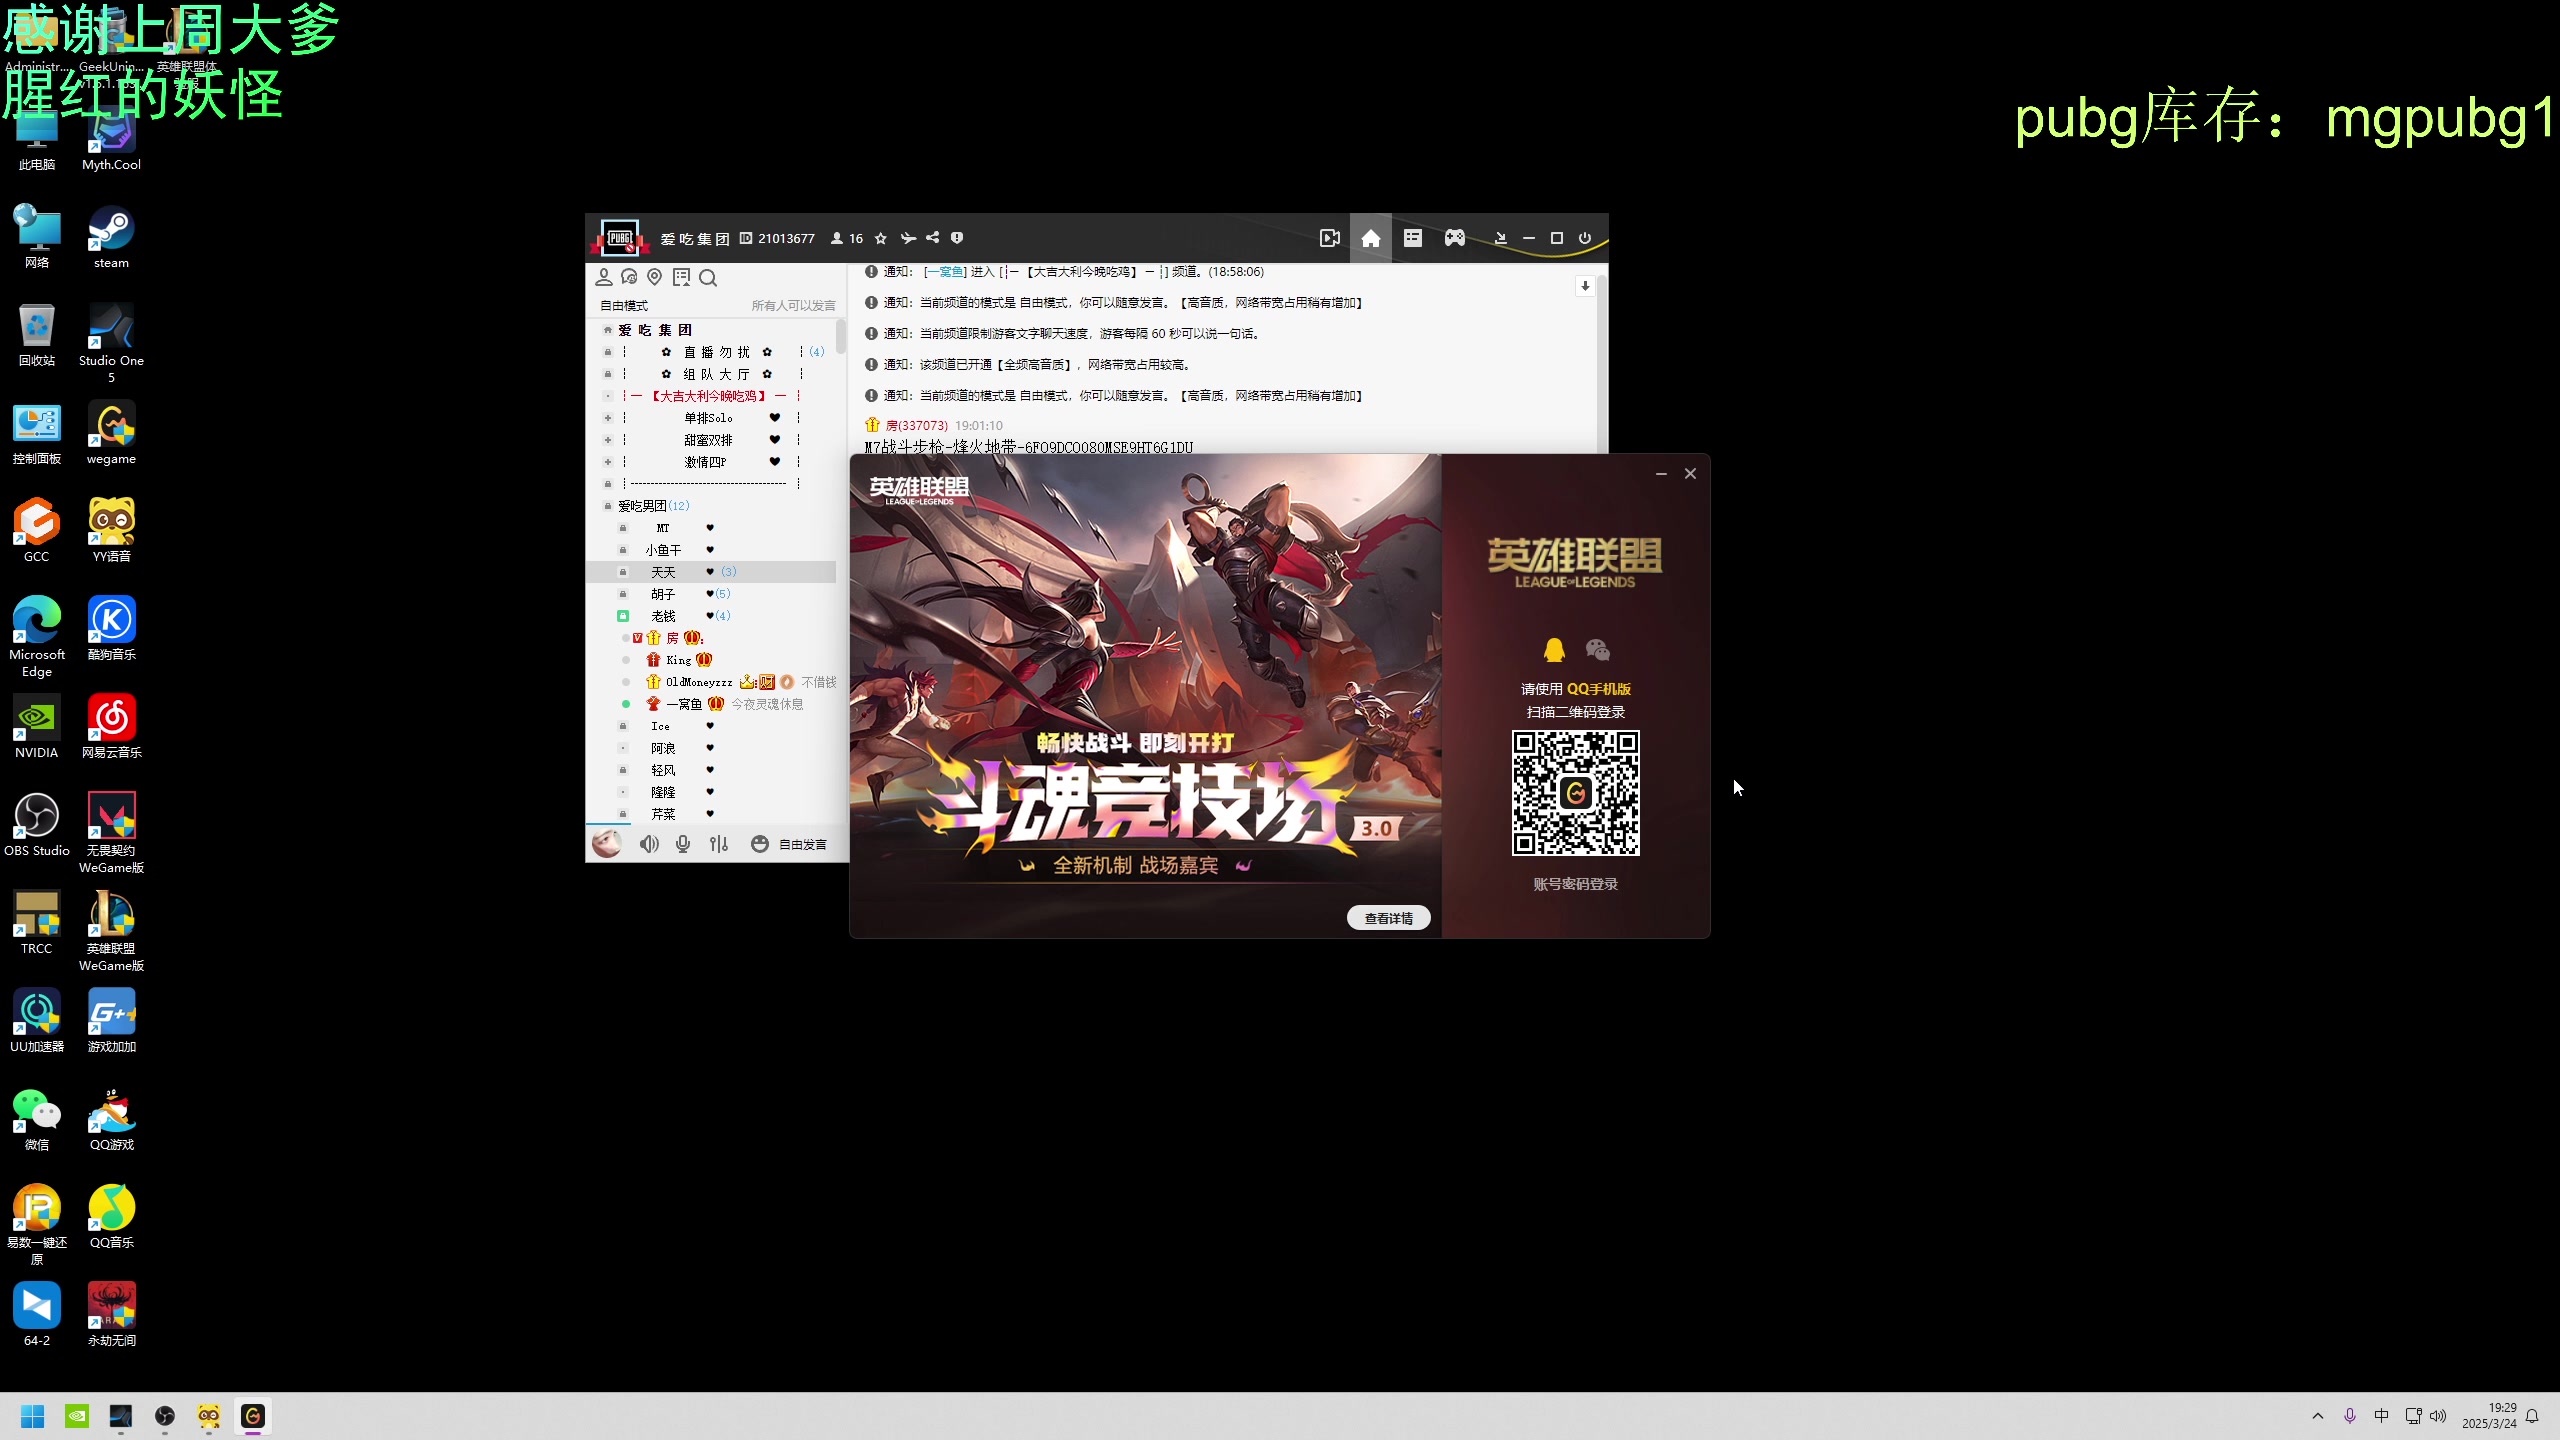Click the green lock next to 老钱

pyautogui.click(x=622, y=616)
